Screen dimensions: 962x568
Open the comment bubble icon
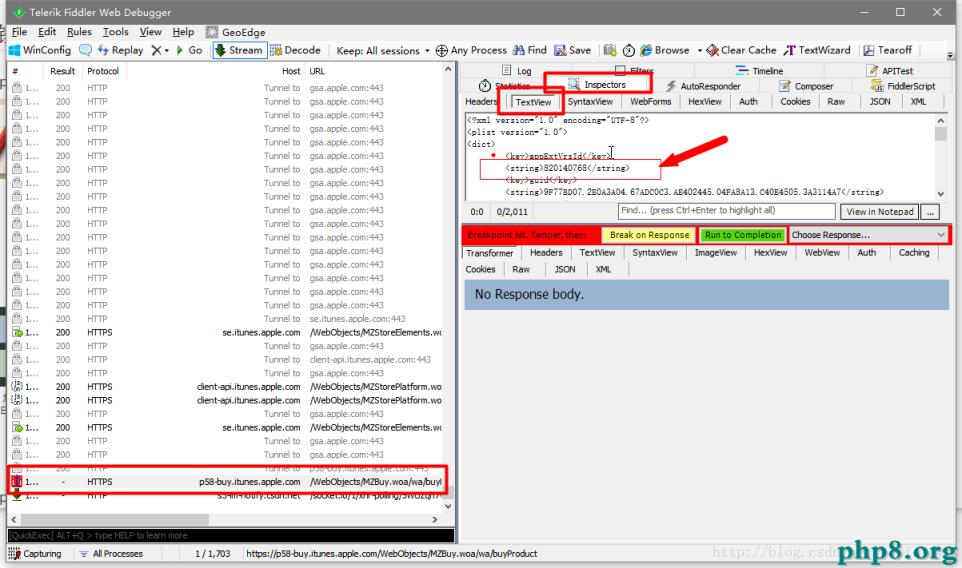[85, 50]
